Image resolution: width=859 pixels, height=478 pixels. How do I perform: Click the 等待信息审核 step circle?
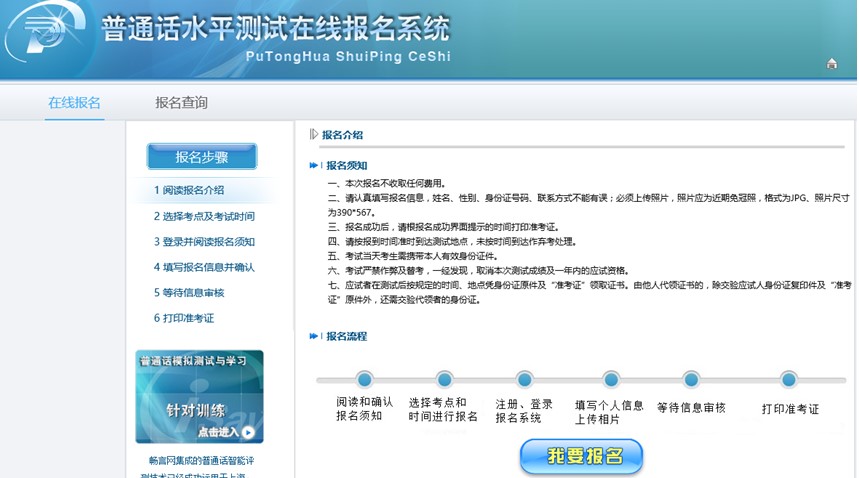pos(690,380)
